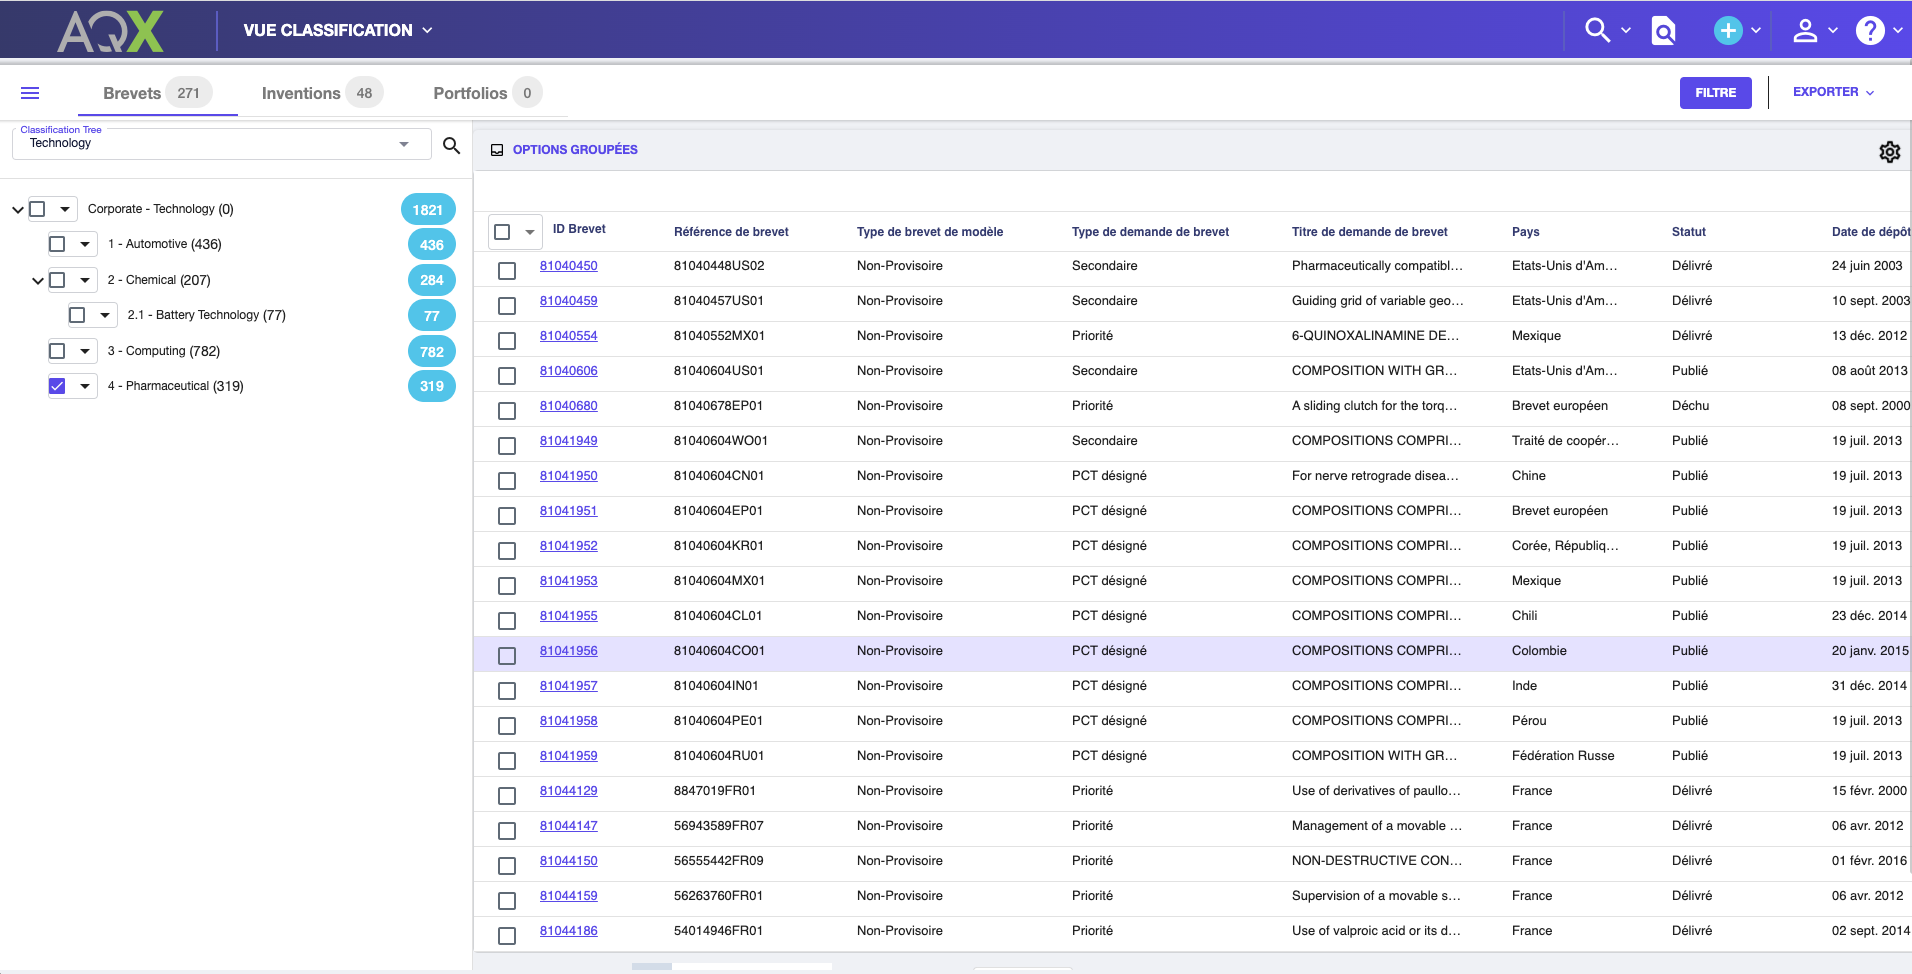Sort by Pays column header
The width and height of the screenshot is (1912, 974).
click(1525, 232)
